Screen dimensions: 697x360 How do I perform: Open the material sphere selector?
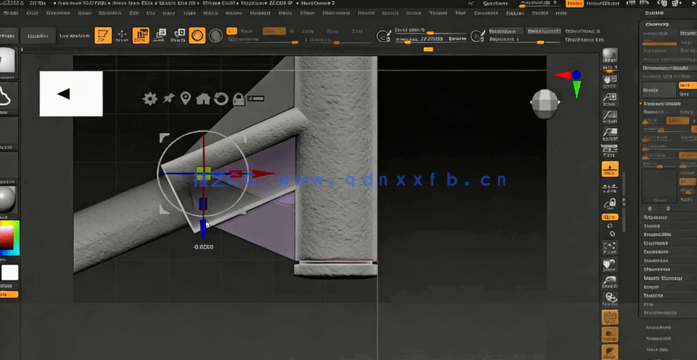pyautogui.click(x=7, y=200)
